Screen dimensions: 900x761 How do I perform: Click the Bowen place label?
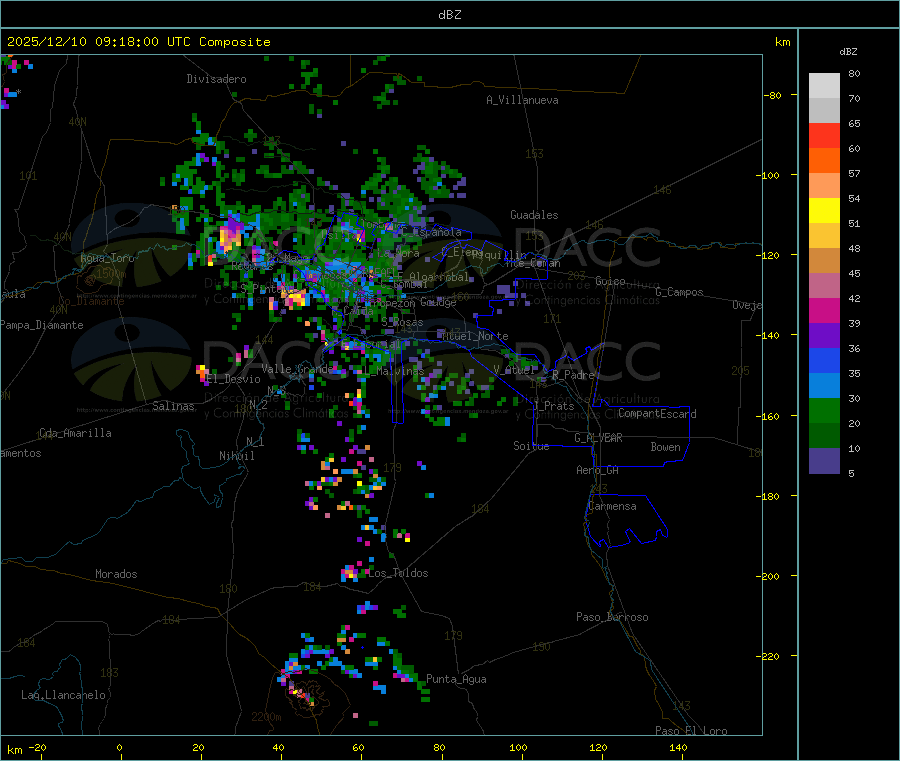tap(666, 447)
